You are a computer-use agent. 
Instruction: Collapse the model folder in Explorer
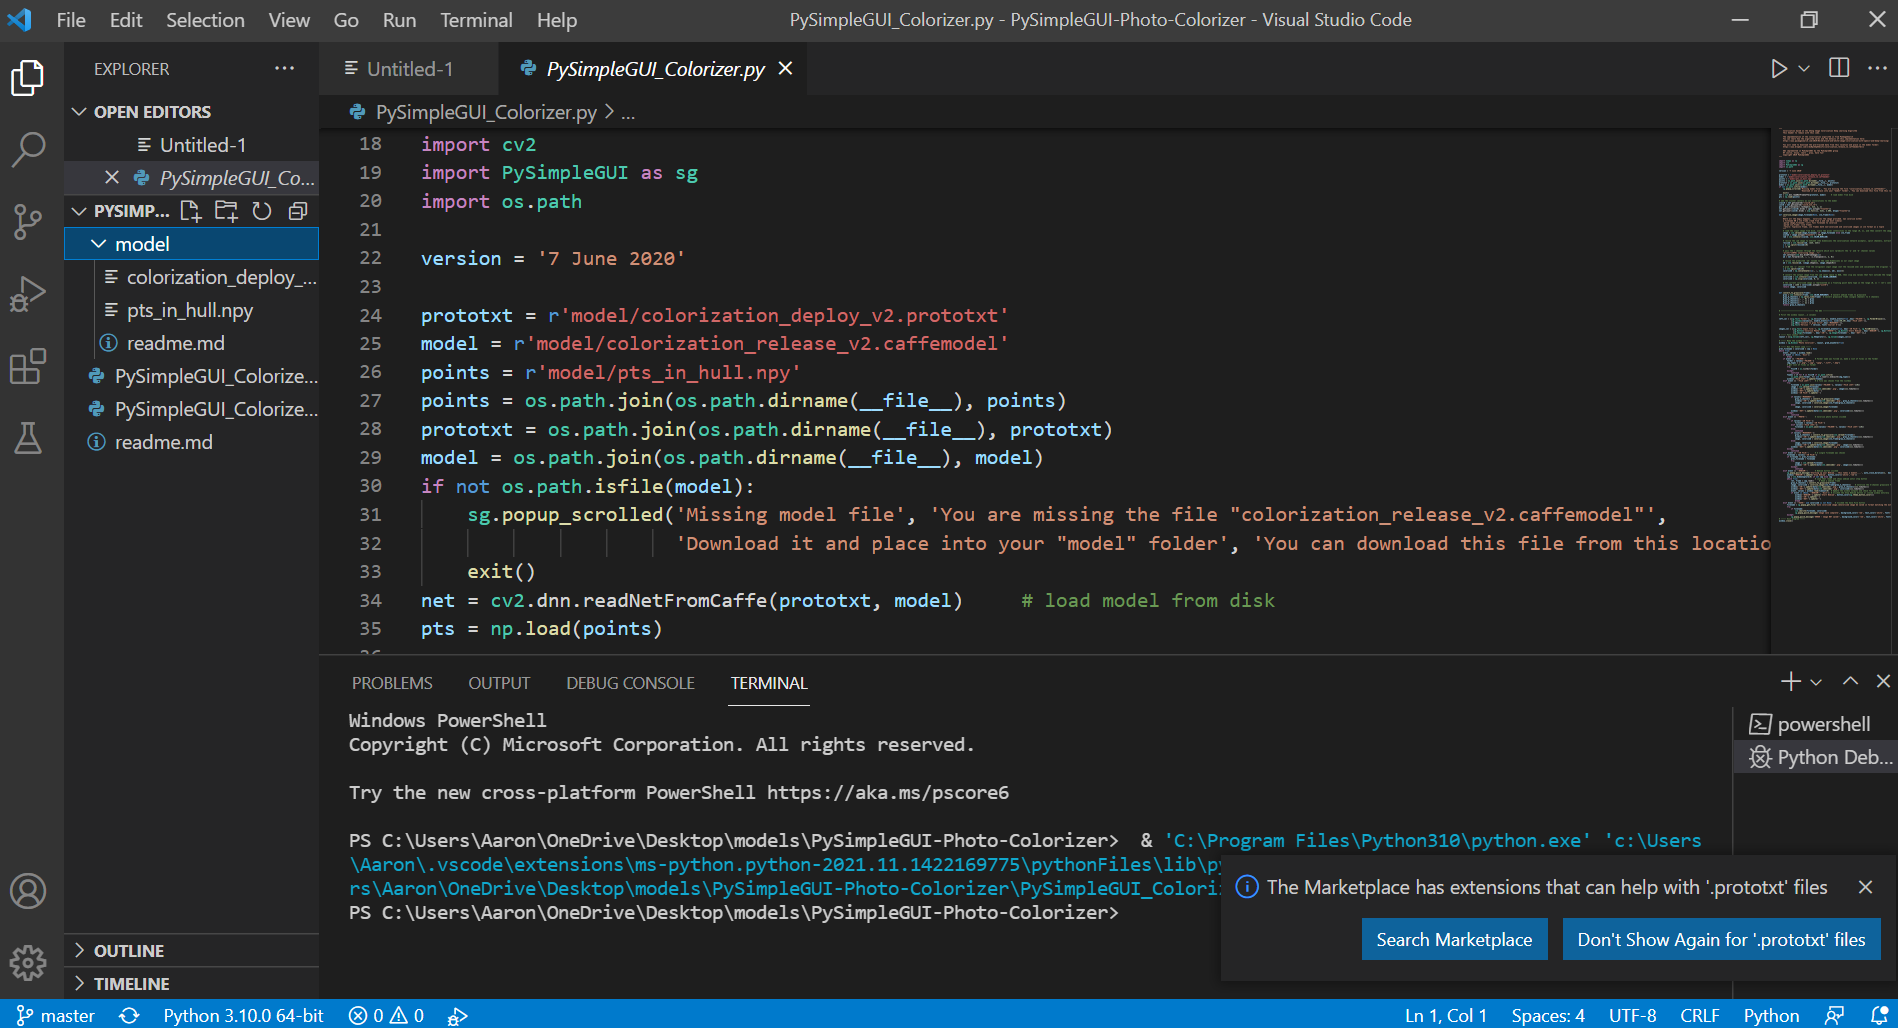tap(98, 243)
